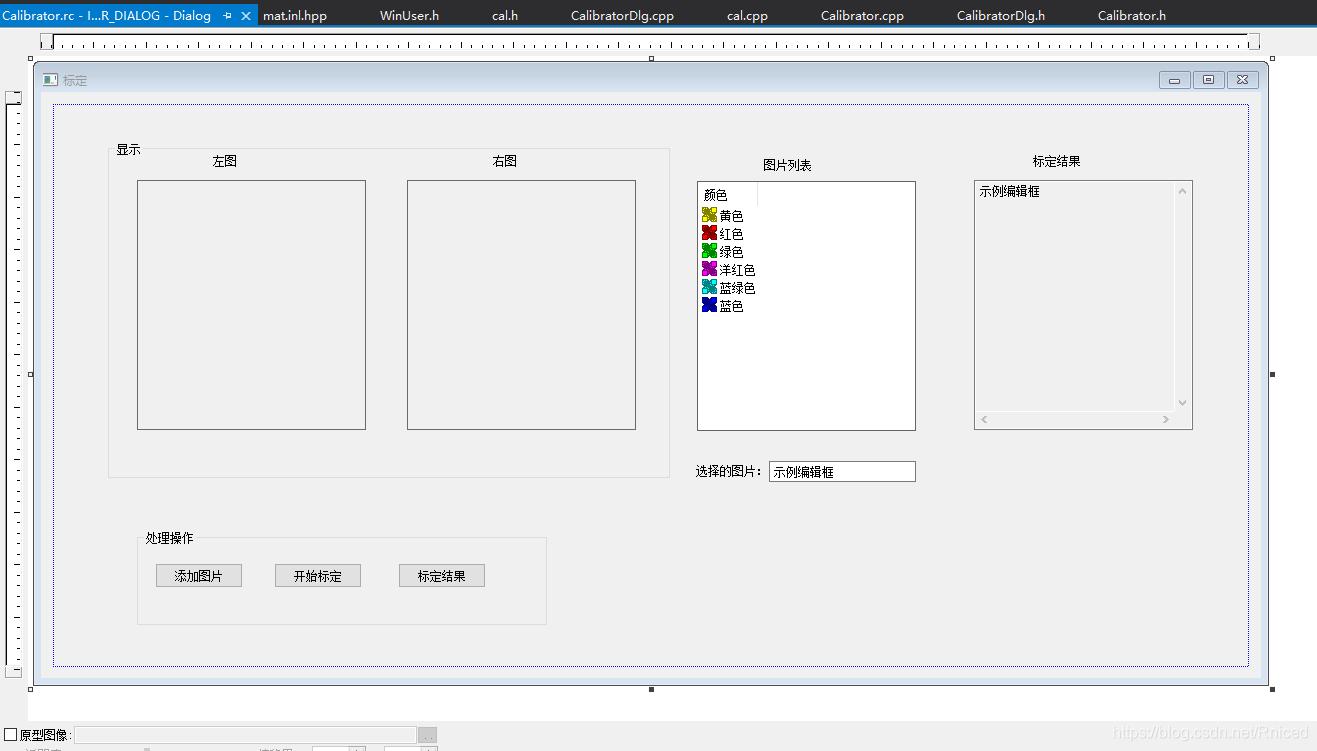Click the green (绿色) list item icon
This screenshot has height=751, width=1317.
pos(710,251)
